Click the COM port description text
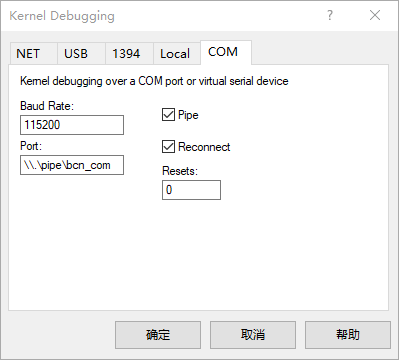The width and height of the screenshot is (399, 360). click(x=154, y=81)
